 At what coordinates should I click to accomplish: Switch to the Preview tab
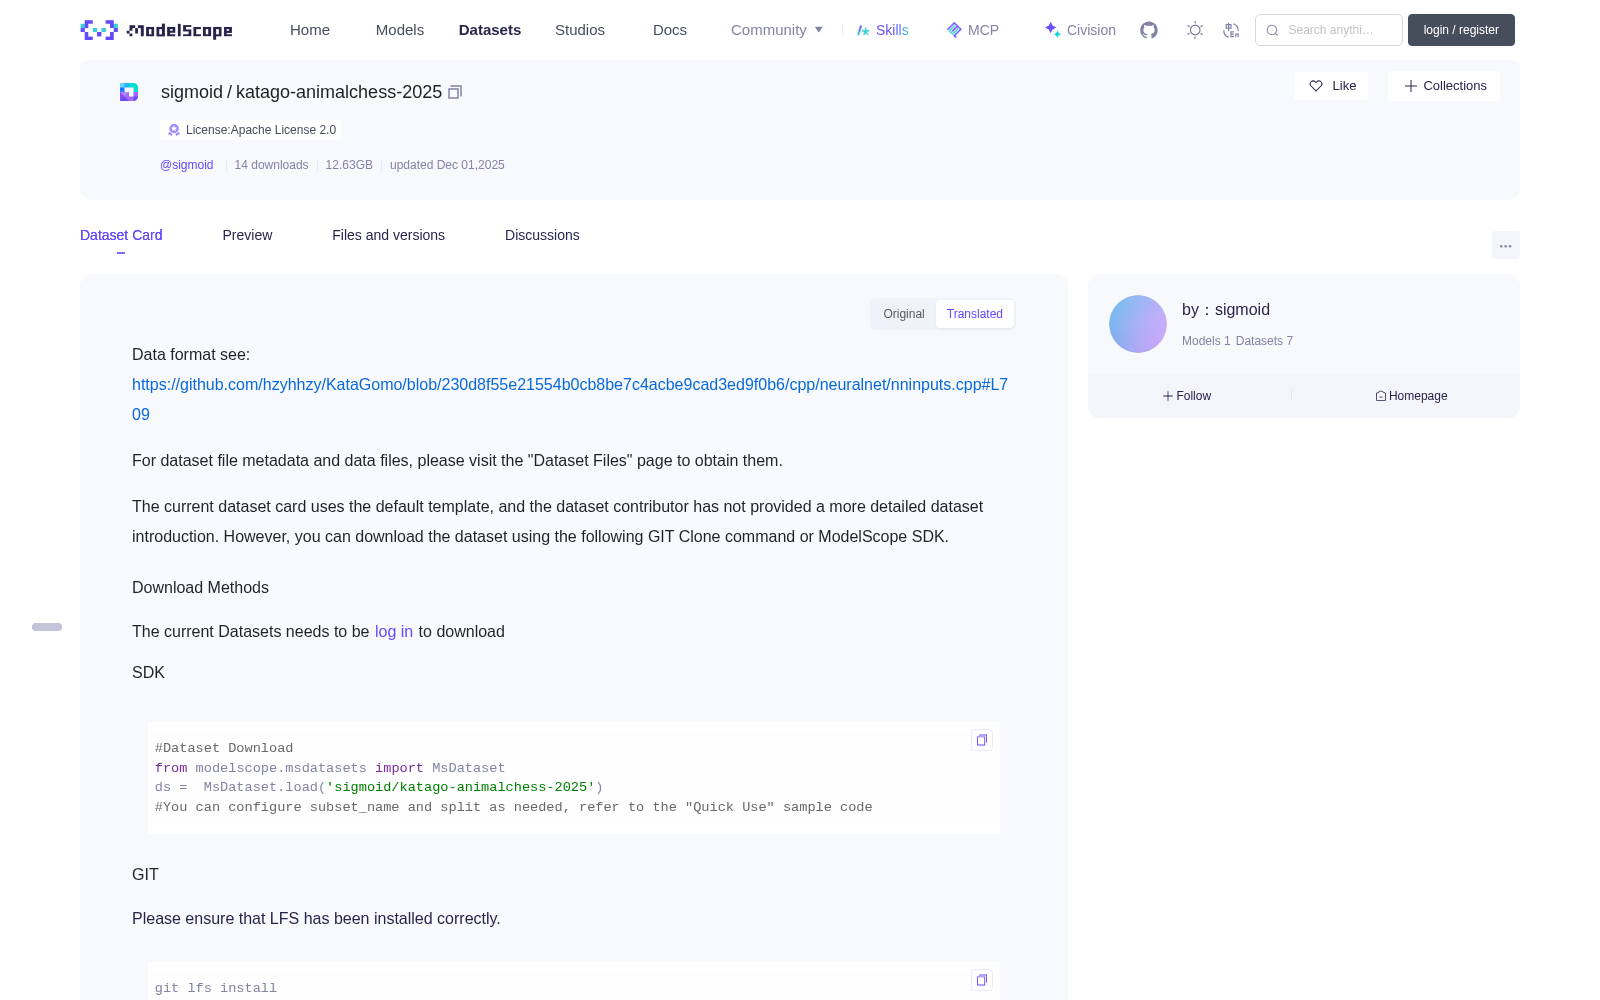click(x=247, y=235)
